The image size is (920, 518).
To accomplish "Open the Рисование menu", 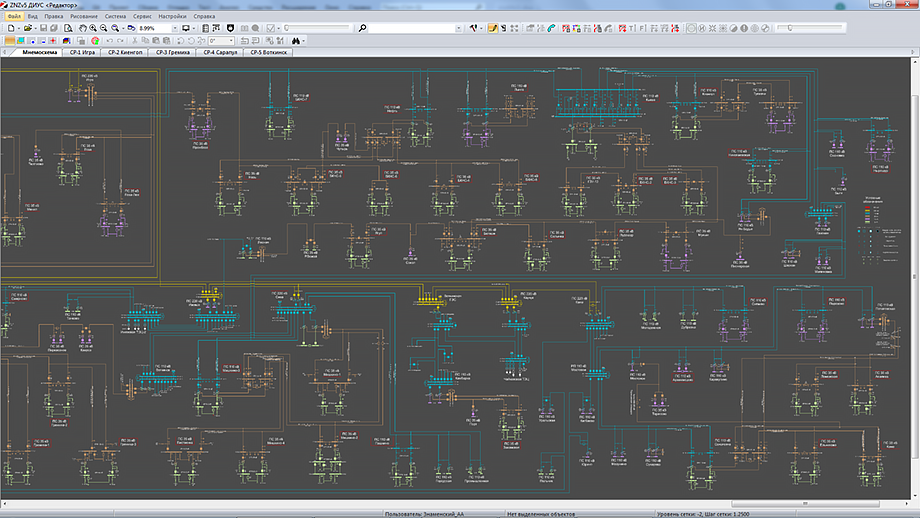I will pos(84,17).
